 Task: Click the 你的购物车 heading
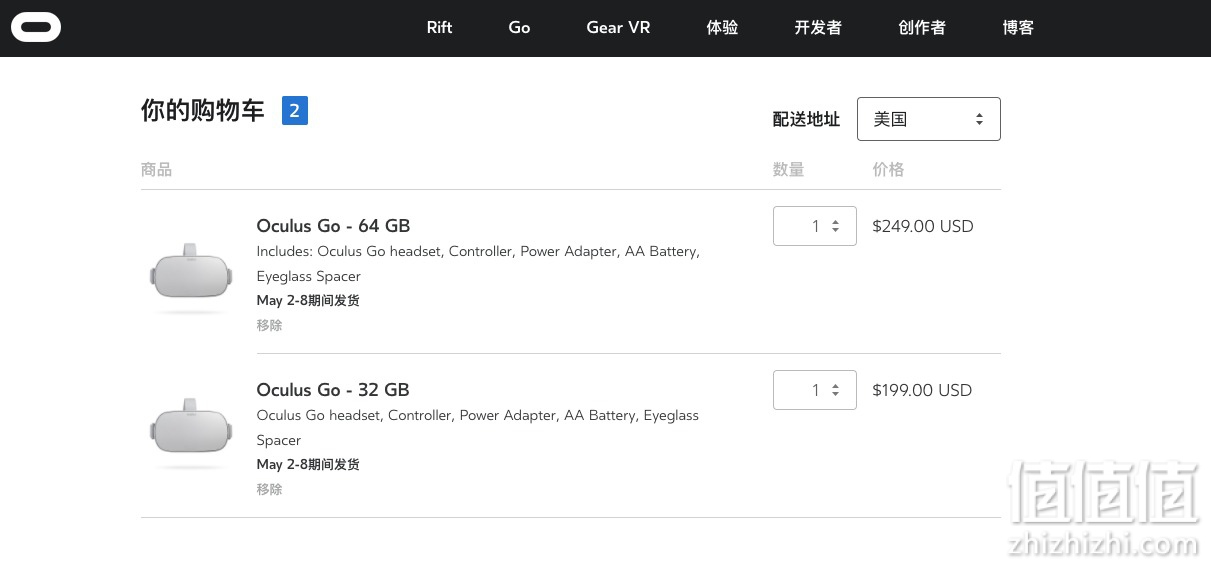tap(203, 111)
